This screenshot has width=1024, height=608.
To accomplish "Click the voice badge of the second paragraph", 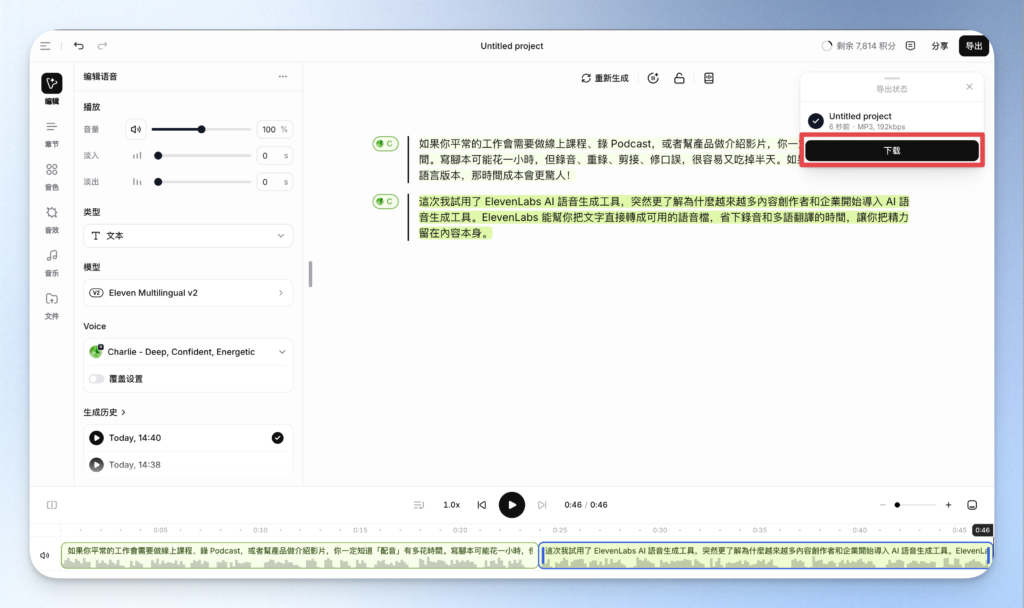I will 385,201.
